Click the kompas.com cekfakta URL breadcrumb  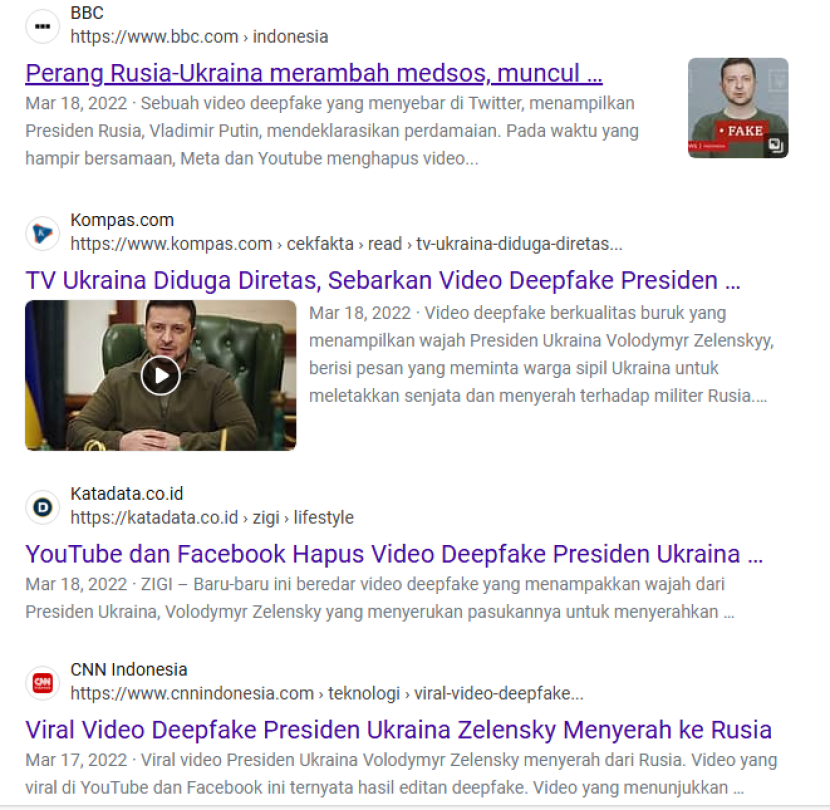(x=346, y=244)
